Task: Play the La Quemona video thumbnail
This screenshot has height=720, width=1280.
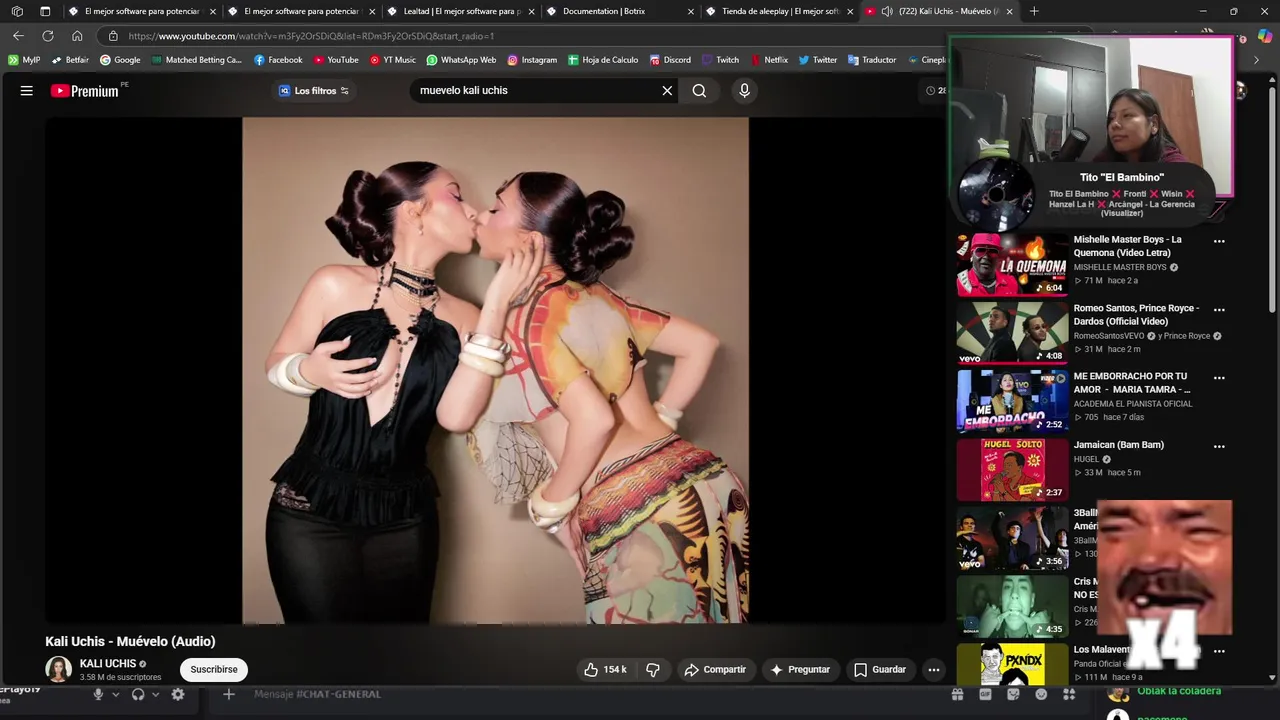Action: click(x=1012, y=265)
